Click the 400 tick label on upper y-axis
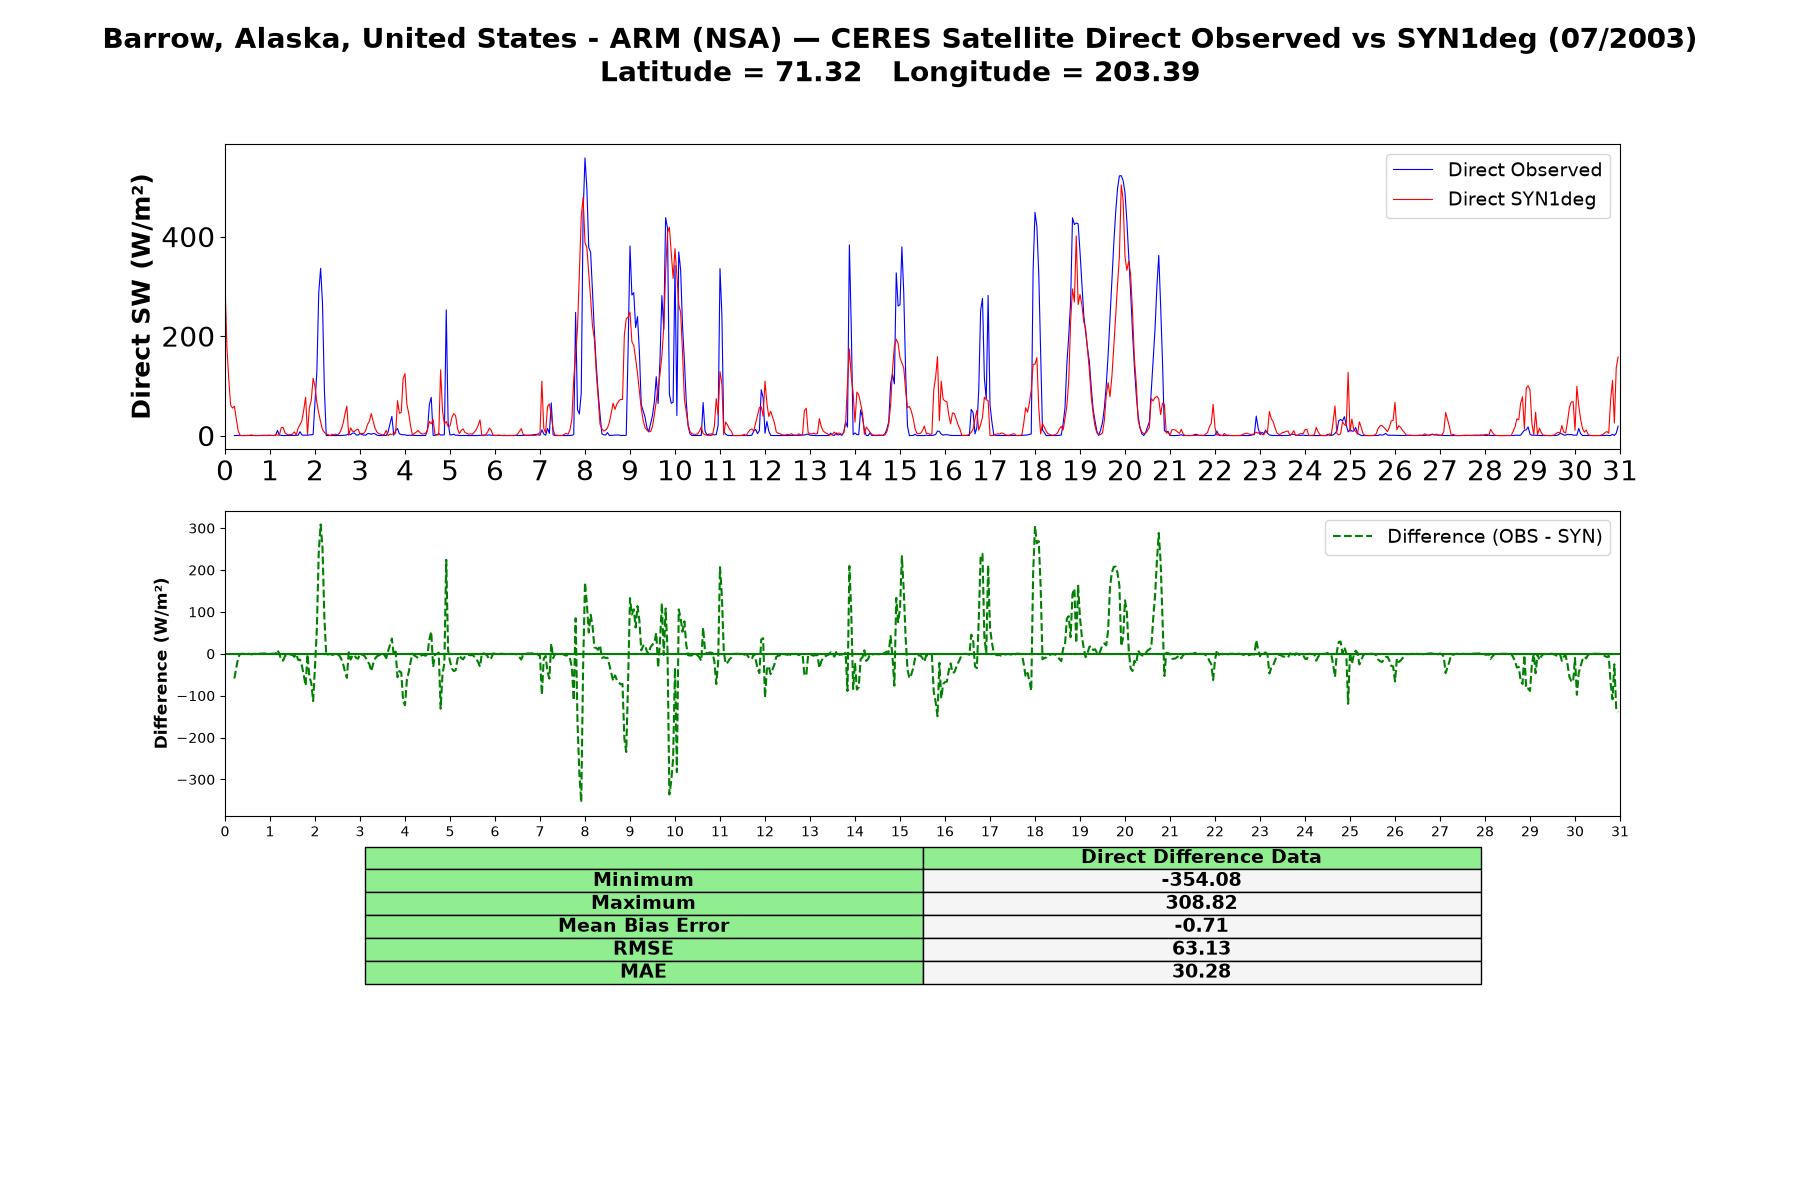This screenshot has width=1800, height=1200. pyautogui.click(x=189, y=238)
